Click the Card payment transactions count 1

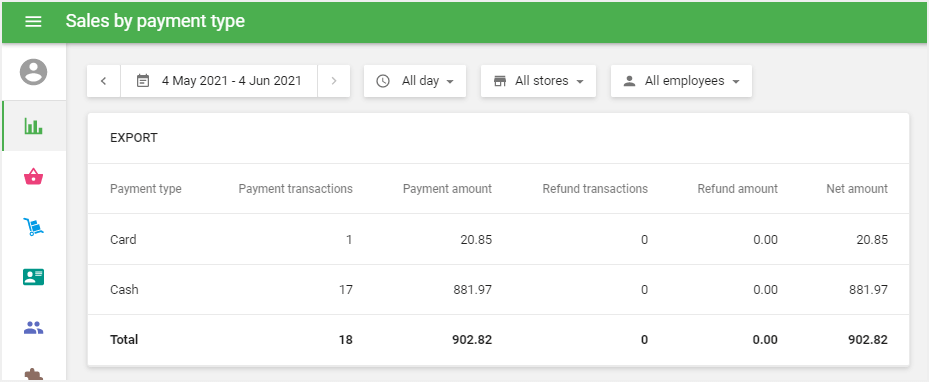(350, 239)
